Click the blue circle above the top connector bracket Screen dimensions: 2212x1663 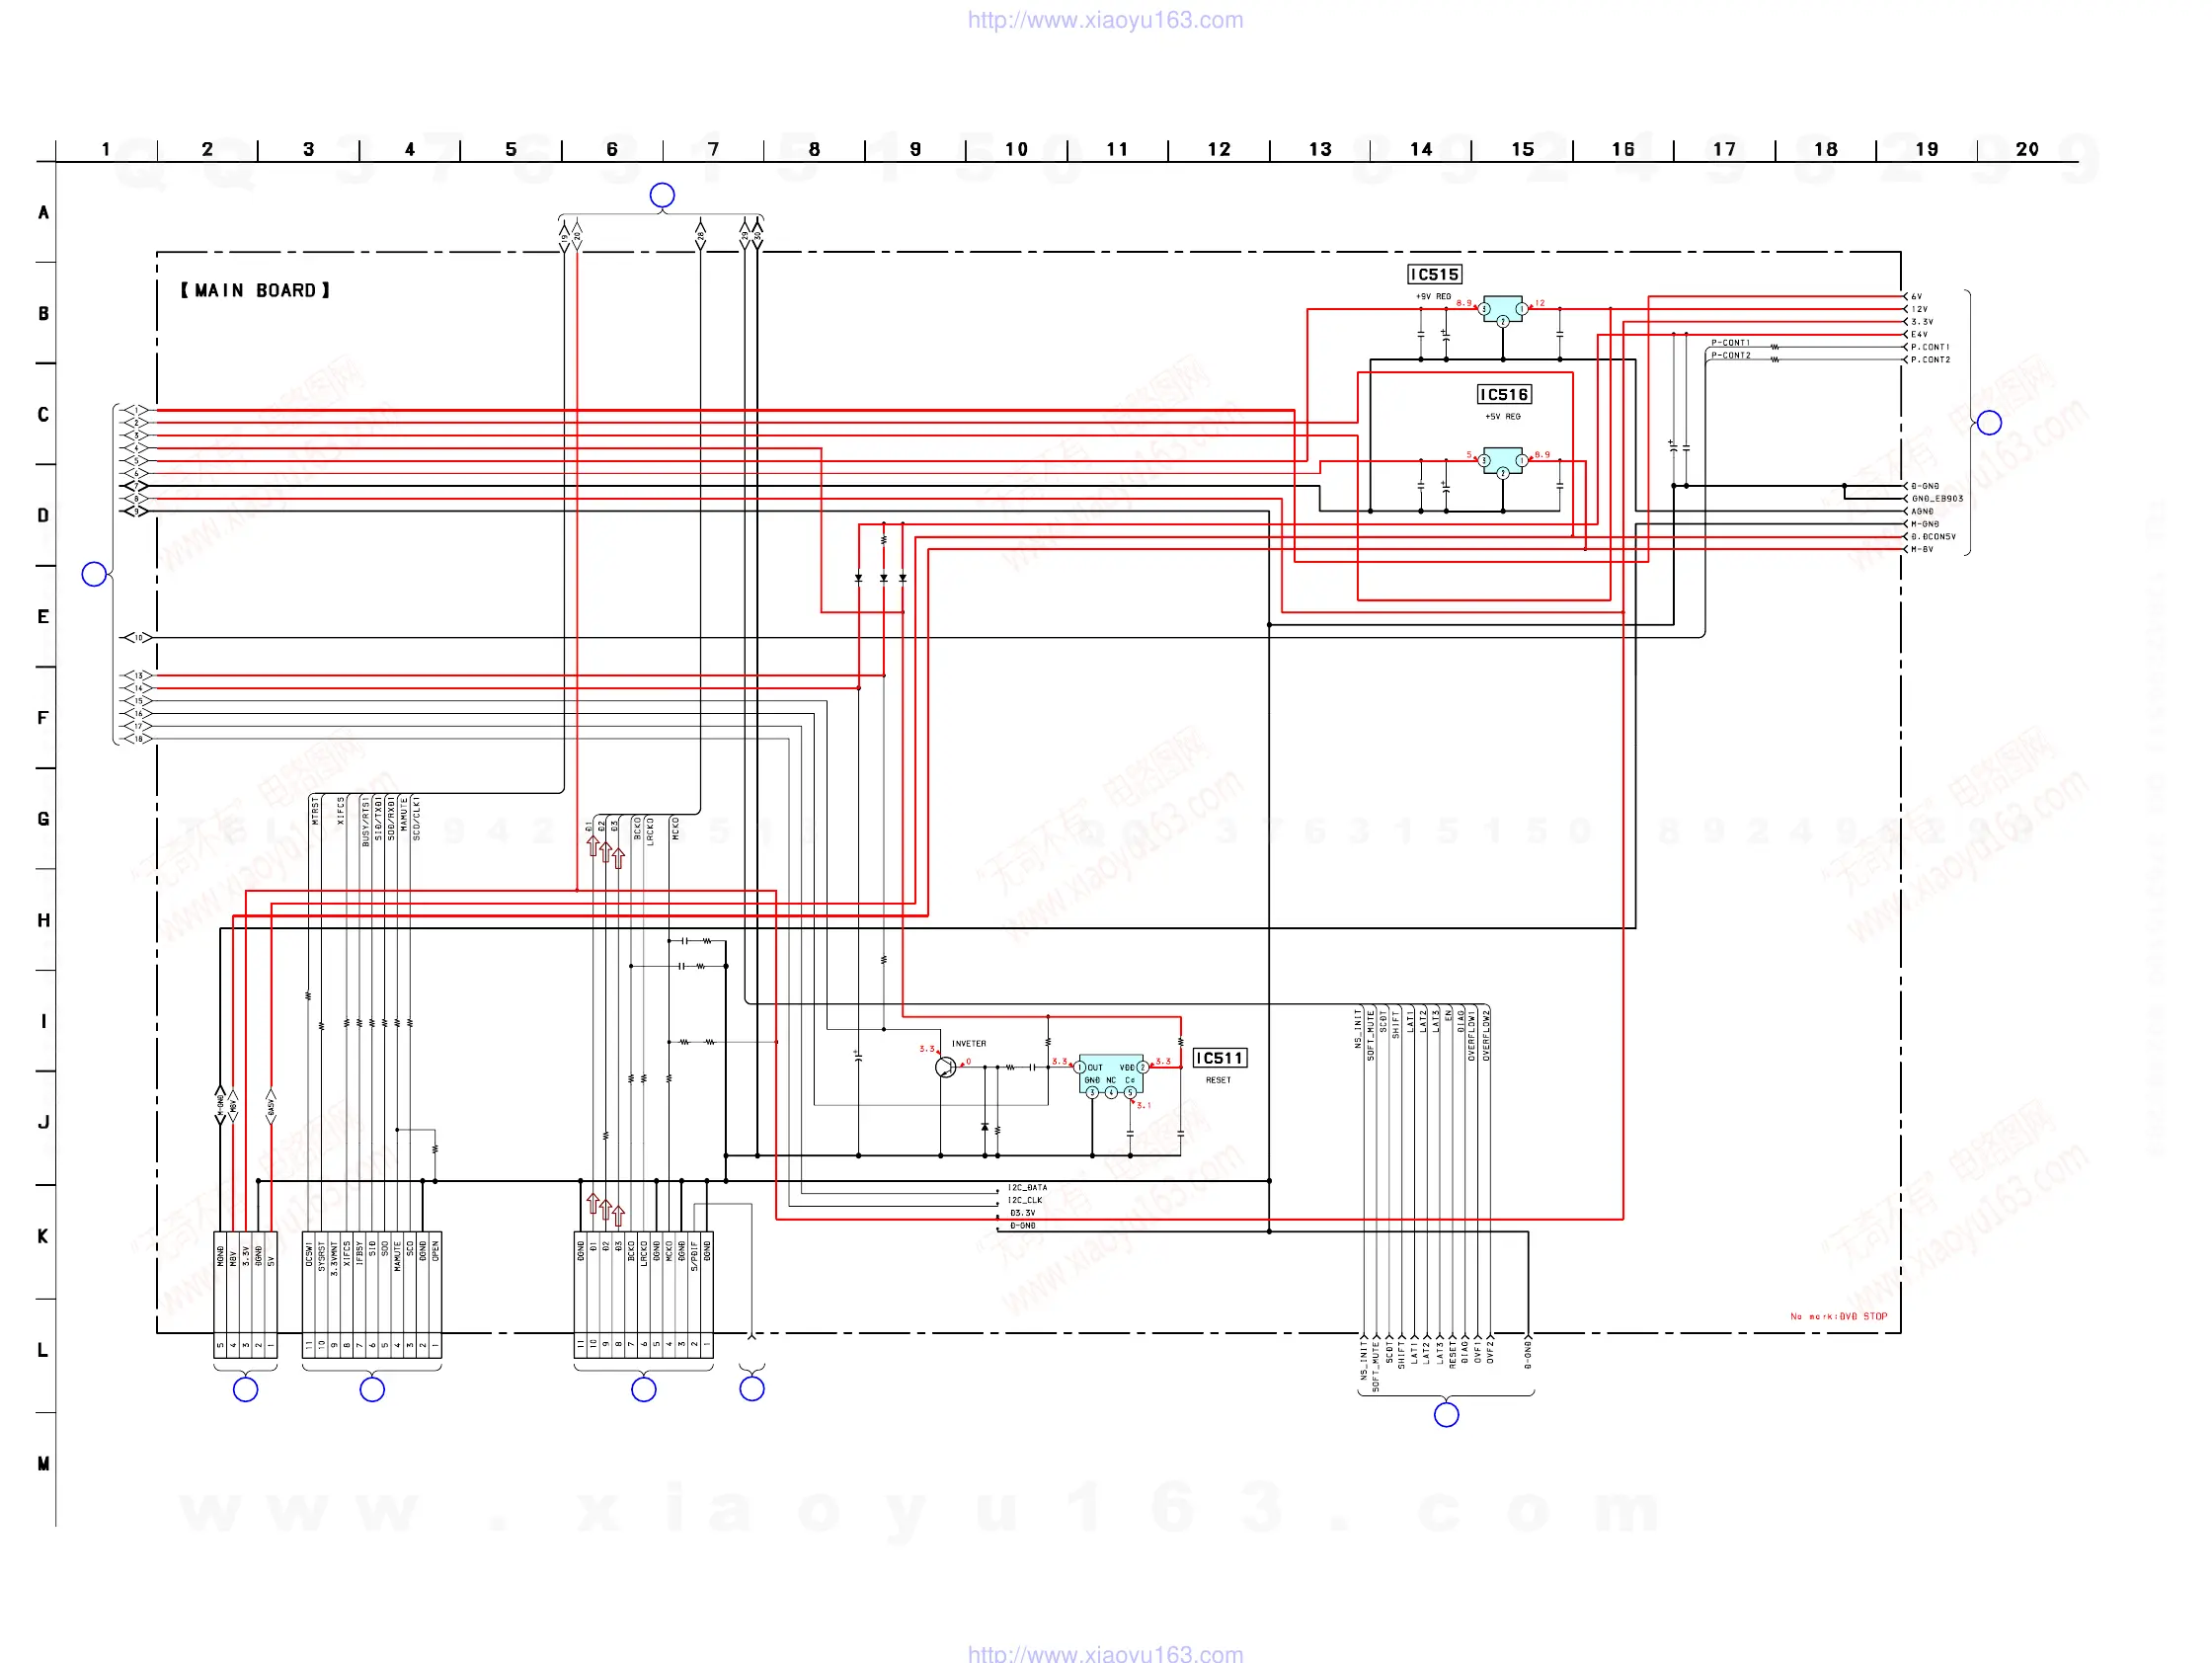662,195
